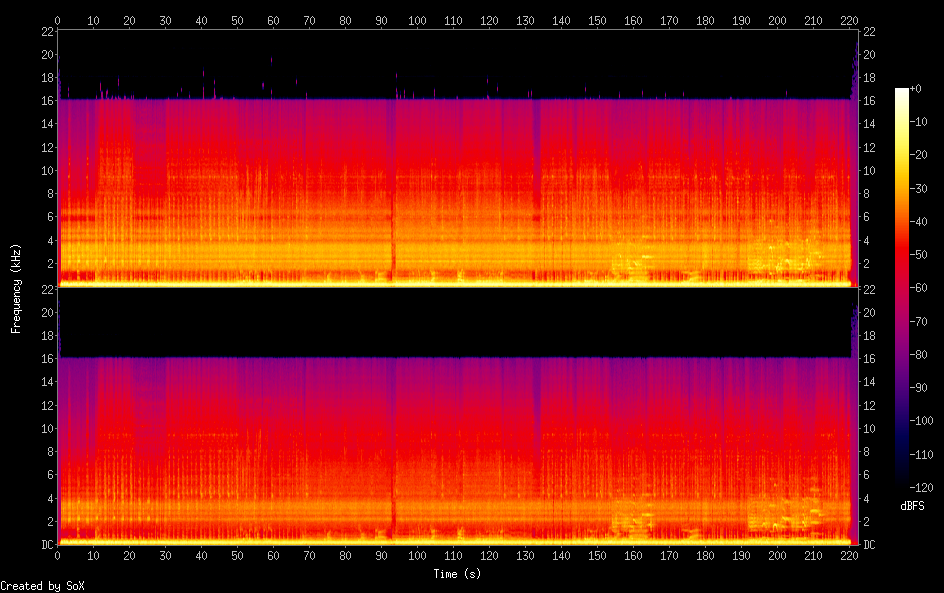The width and height of the screenshot is (944, 593).
Task: Click the 10 kHz label right of upper channel
Action: point(870,170)
